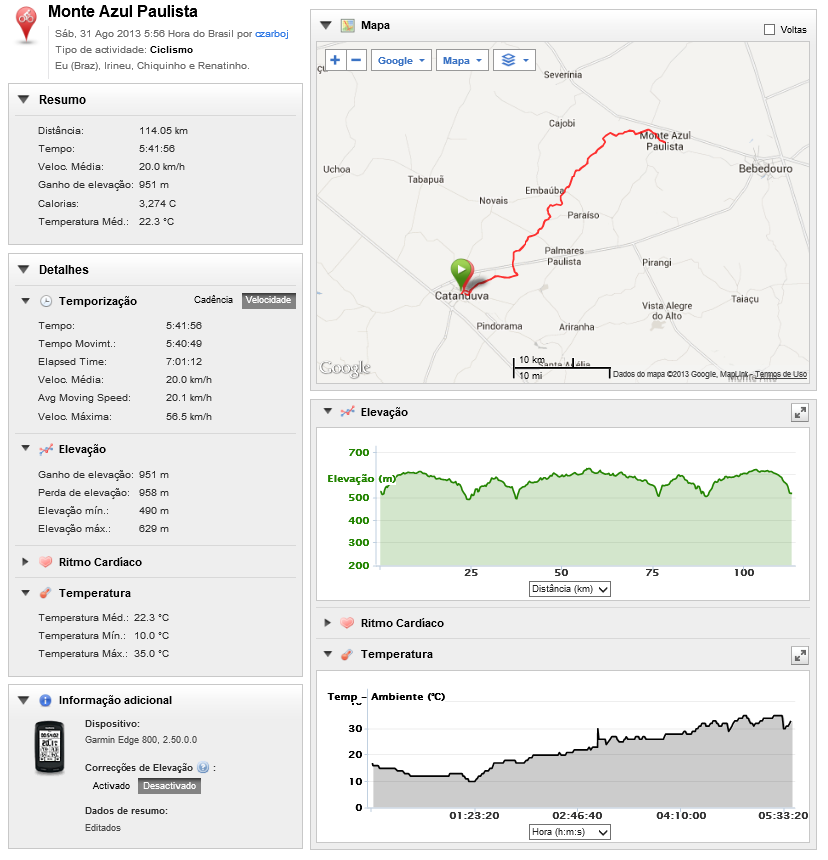This screenshot has height=860, width=828.
Task: Change the Hora (h:m:s) axis selector
Action: click(x=570, y=831)
